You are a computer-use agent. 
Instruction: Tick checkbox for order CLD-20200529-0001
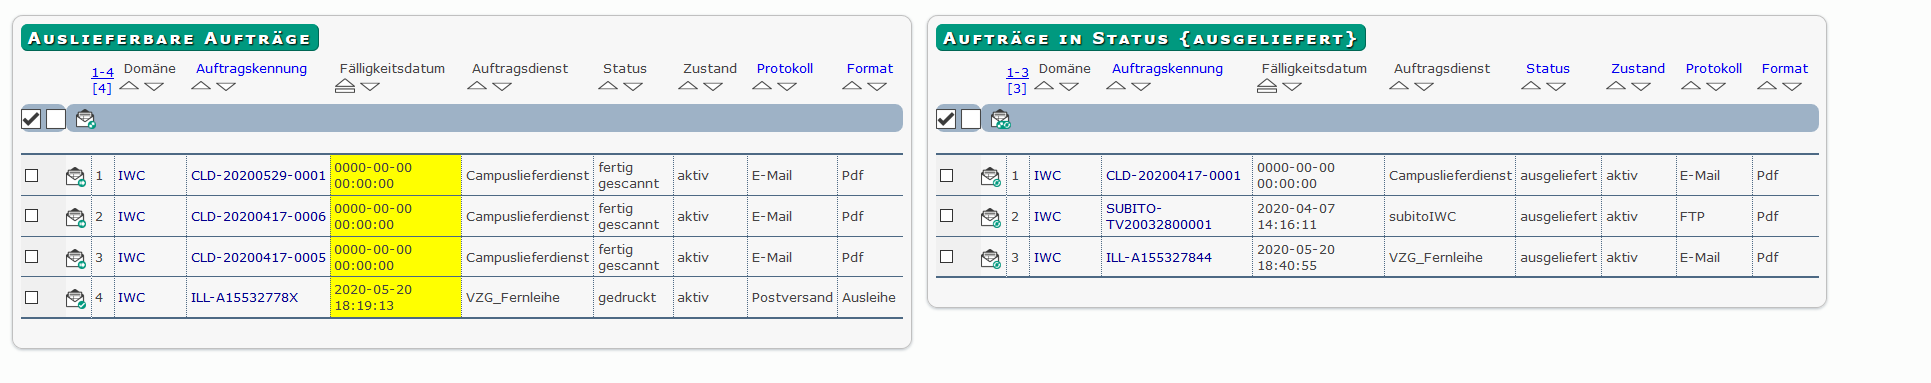pyautogui.click(x=32, y=175)
